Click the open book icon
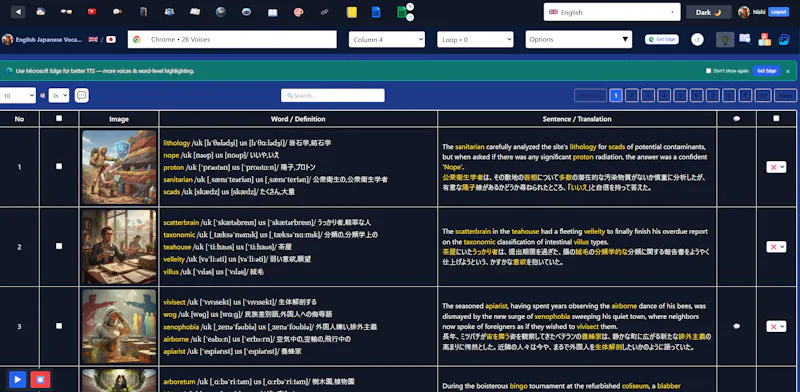 [272, 12]
